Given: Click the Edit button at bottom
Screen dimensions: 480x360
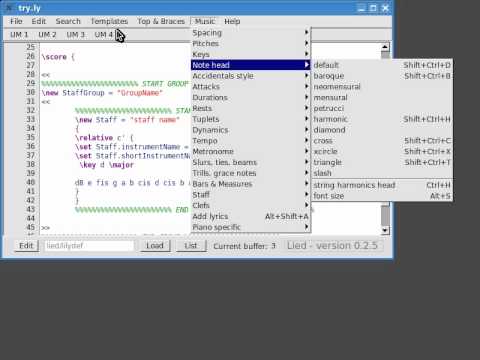Looking at the screenshot, I should click(26, 246).
